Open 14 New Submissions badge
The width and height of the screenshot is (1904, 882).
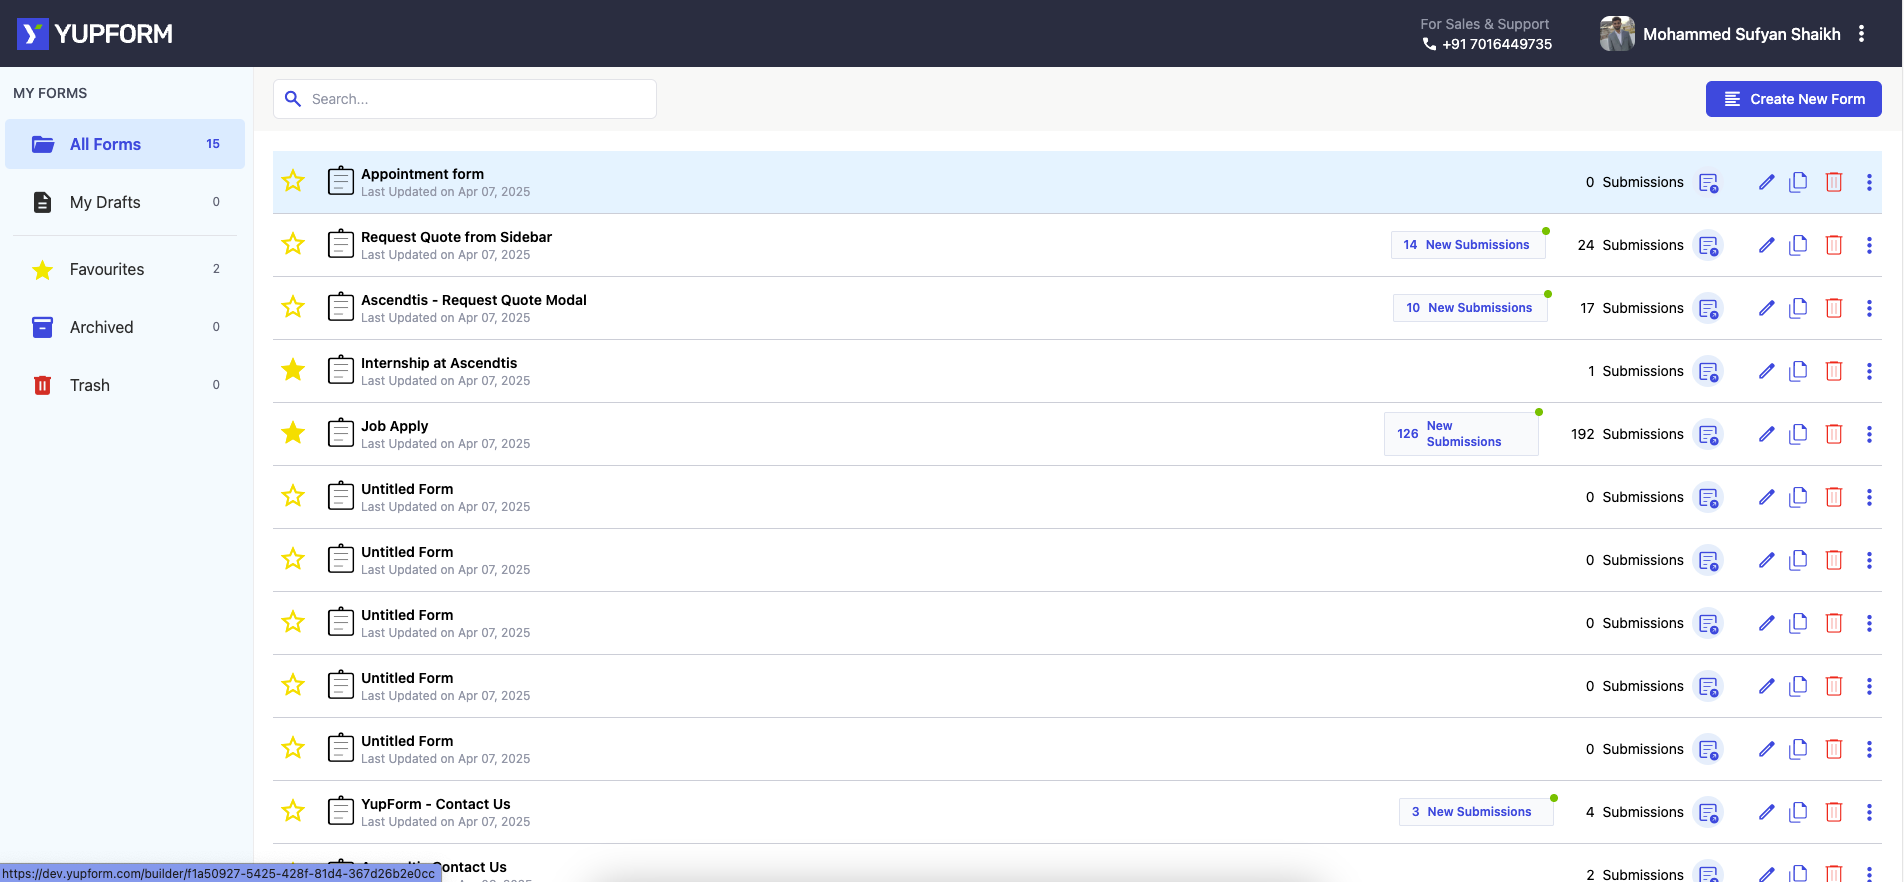1468,245
